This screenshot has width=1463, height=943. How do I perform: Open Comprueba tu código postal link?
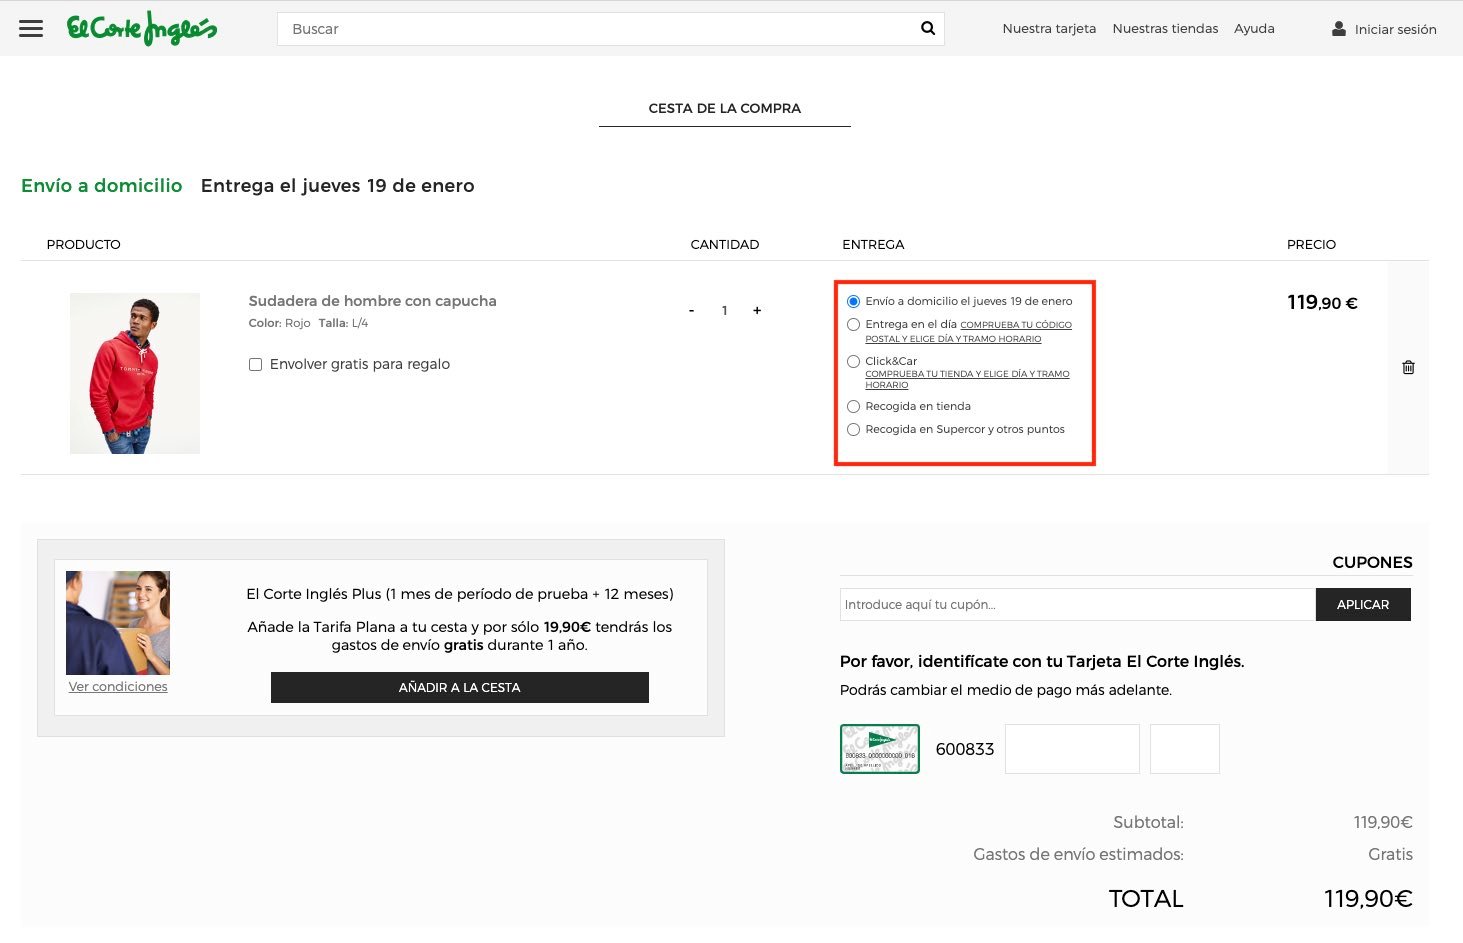[968, 332]
